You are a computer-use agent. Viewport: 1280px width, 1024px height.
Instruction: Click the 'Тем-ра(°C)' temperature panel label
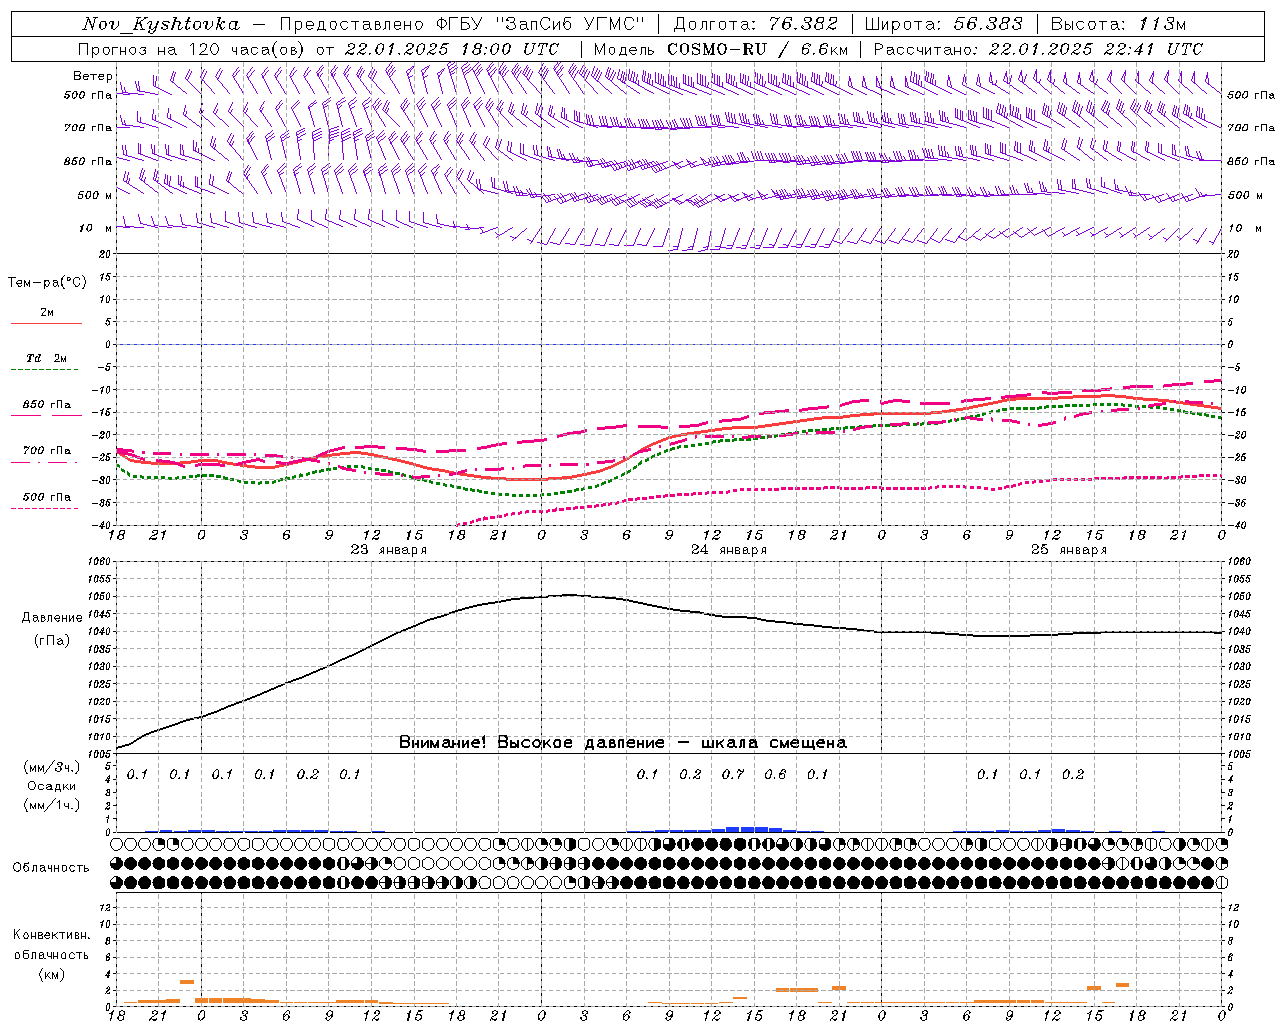point(47,283)
